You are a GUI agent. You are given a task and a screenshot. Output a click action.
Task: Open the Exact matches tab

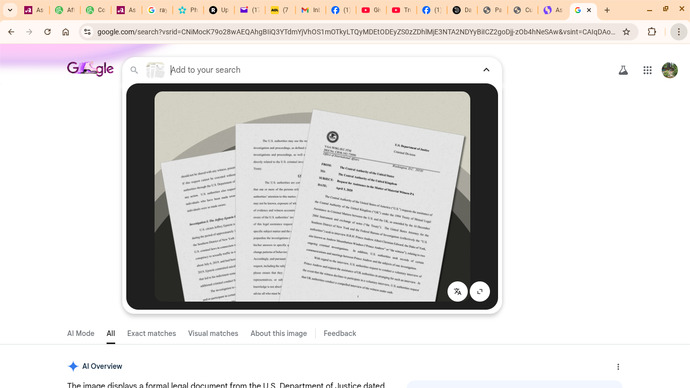(x=151, y=333)
